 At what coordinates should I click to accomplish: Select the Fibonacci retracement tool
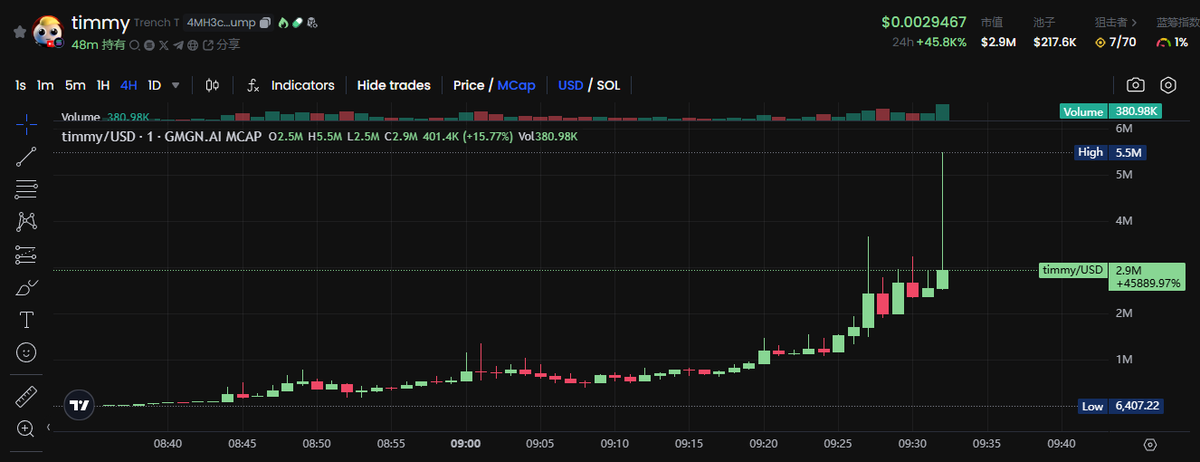coord(27,188)
